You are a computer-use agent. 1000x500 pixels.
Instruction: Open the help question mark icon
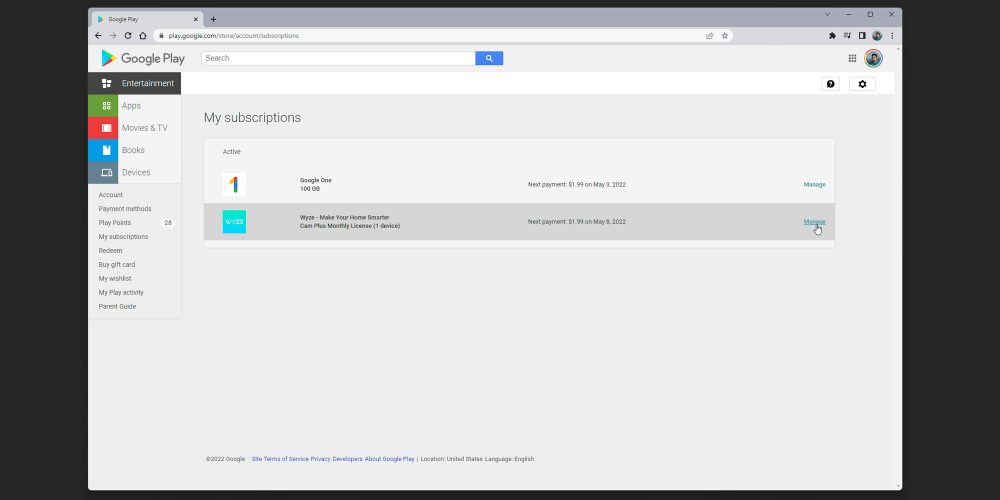pyautogui.click(x=830, y=84)
